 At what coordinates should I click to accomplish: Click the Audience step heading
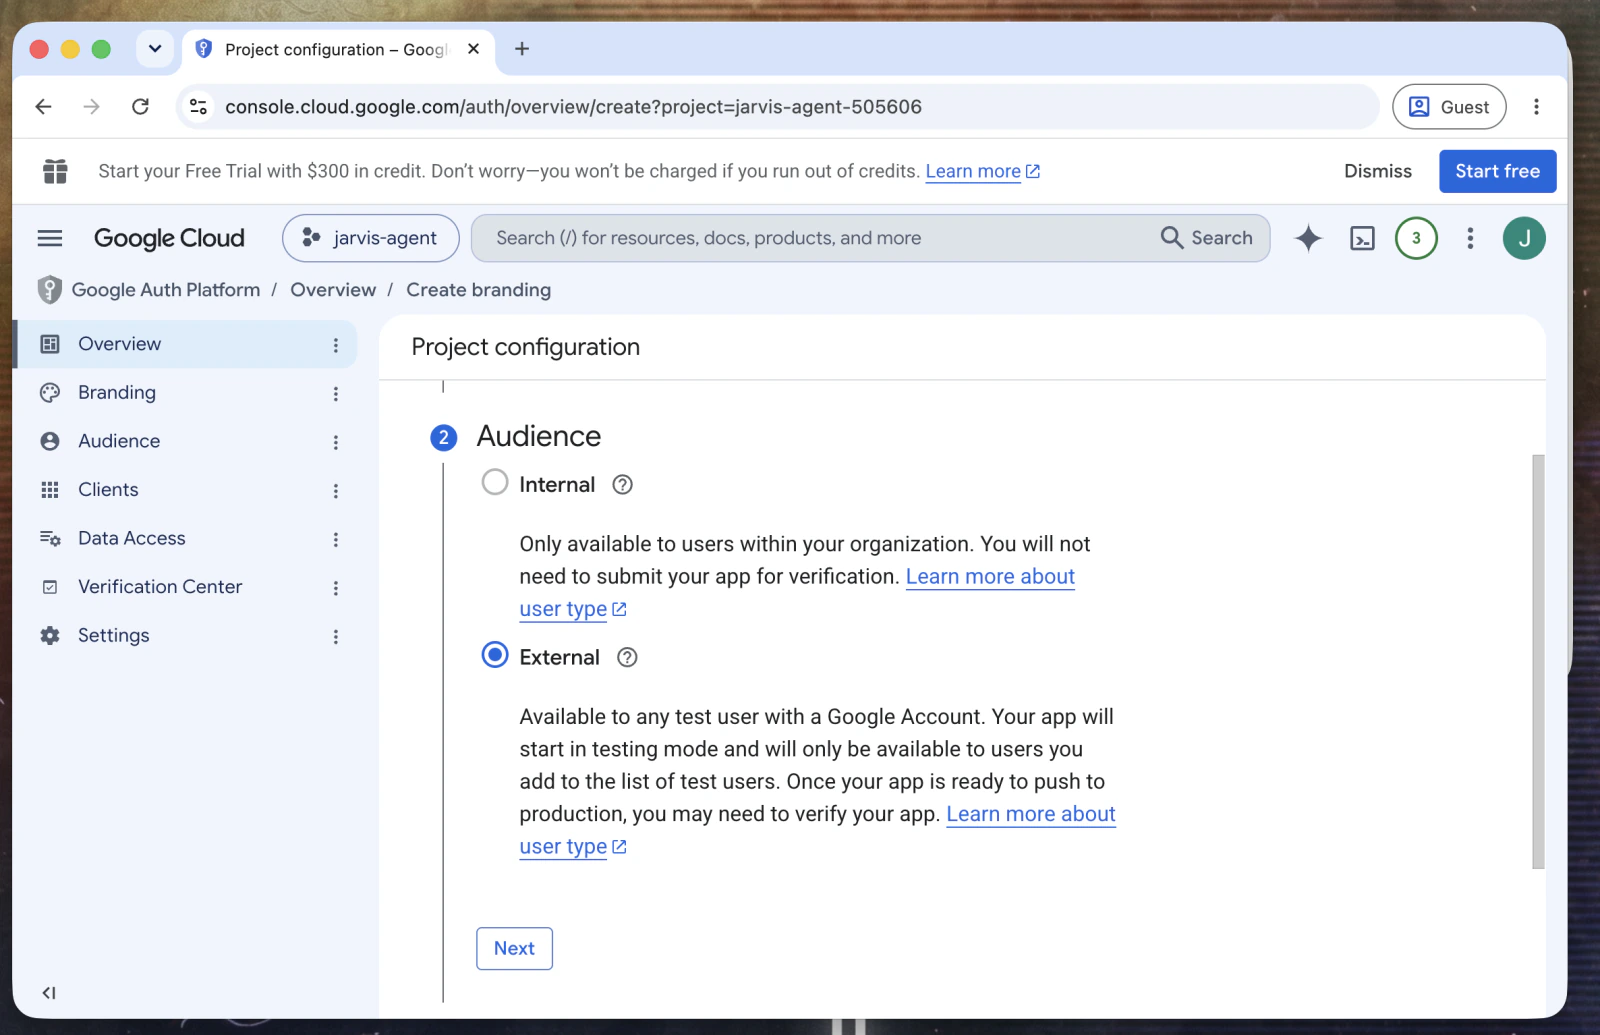[539, 436]
